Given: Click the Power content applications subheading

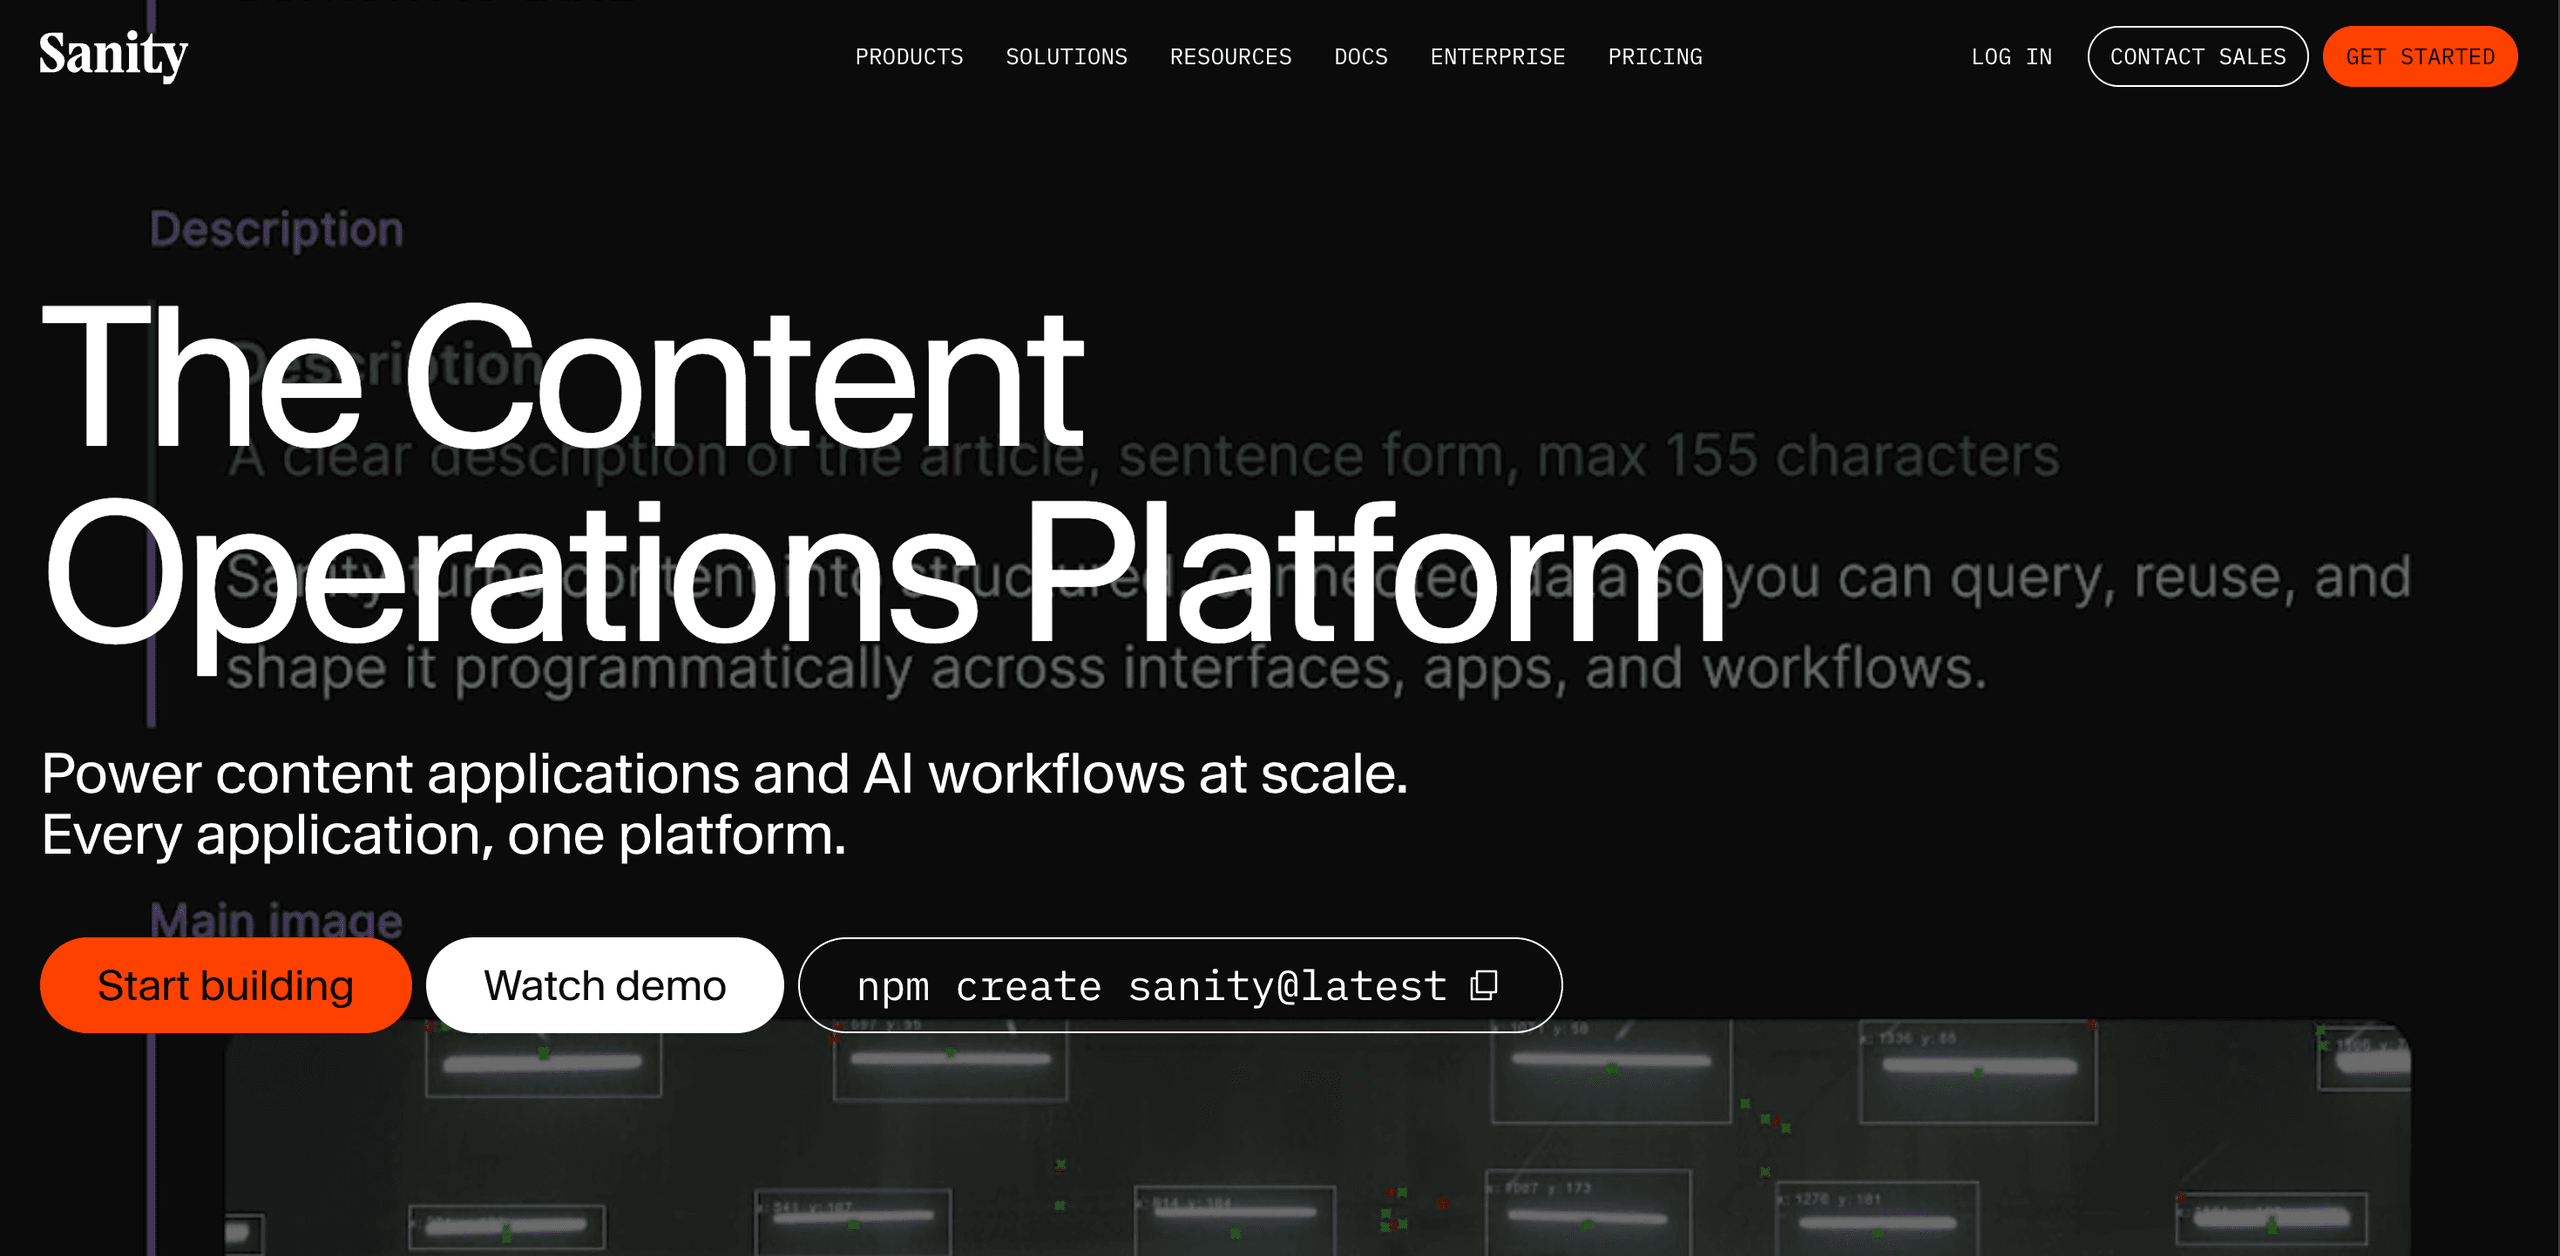Looking at the screenshot, I should point(725,804).
